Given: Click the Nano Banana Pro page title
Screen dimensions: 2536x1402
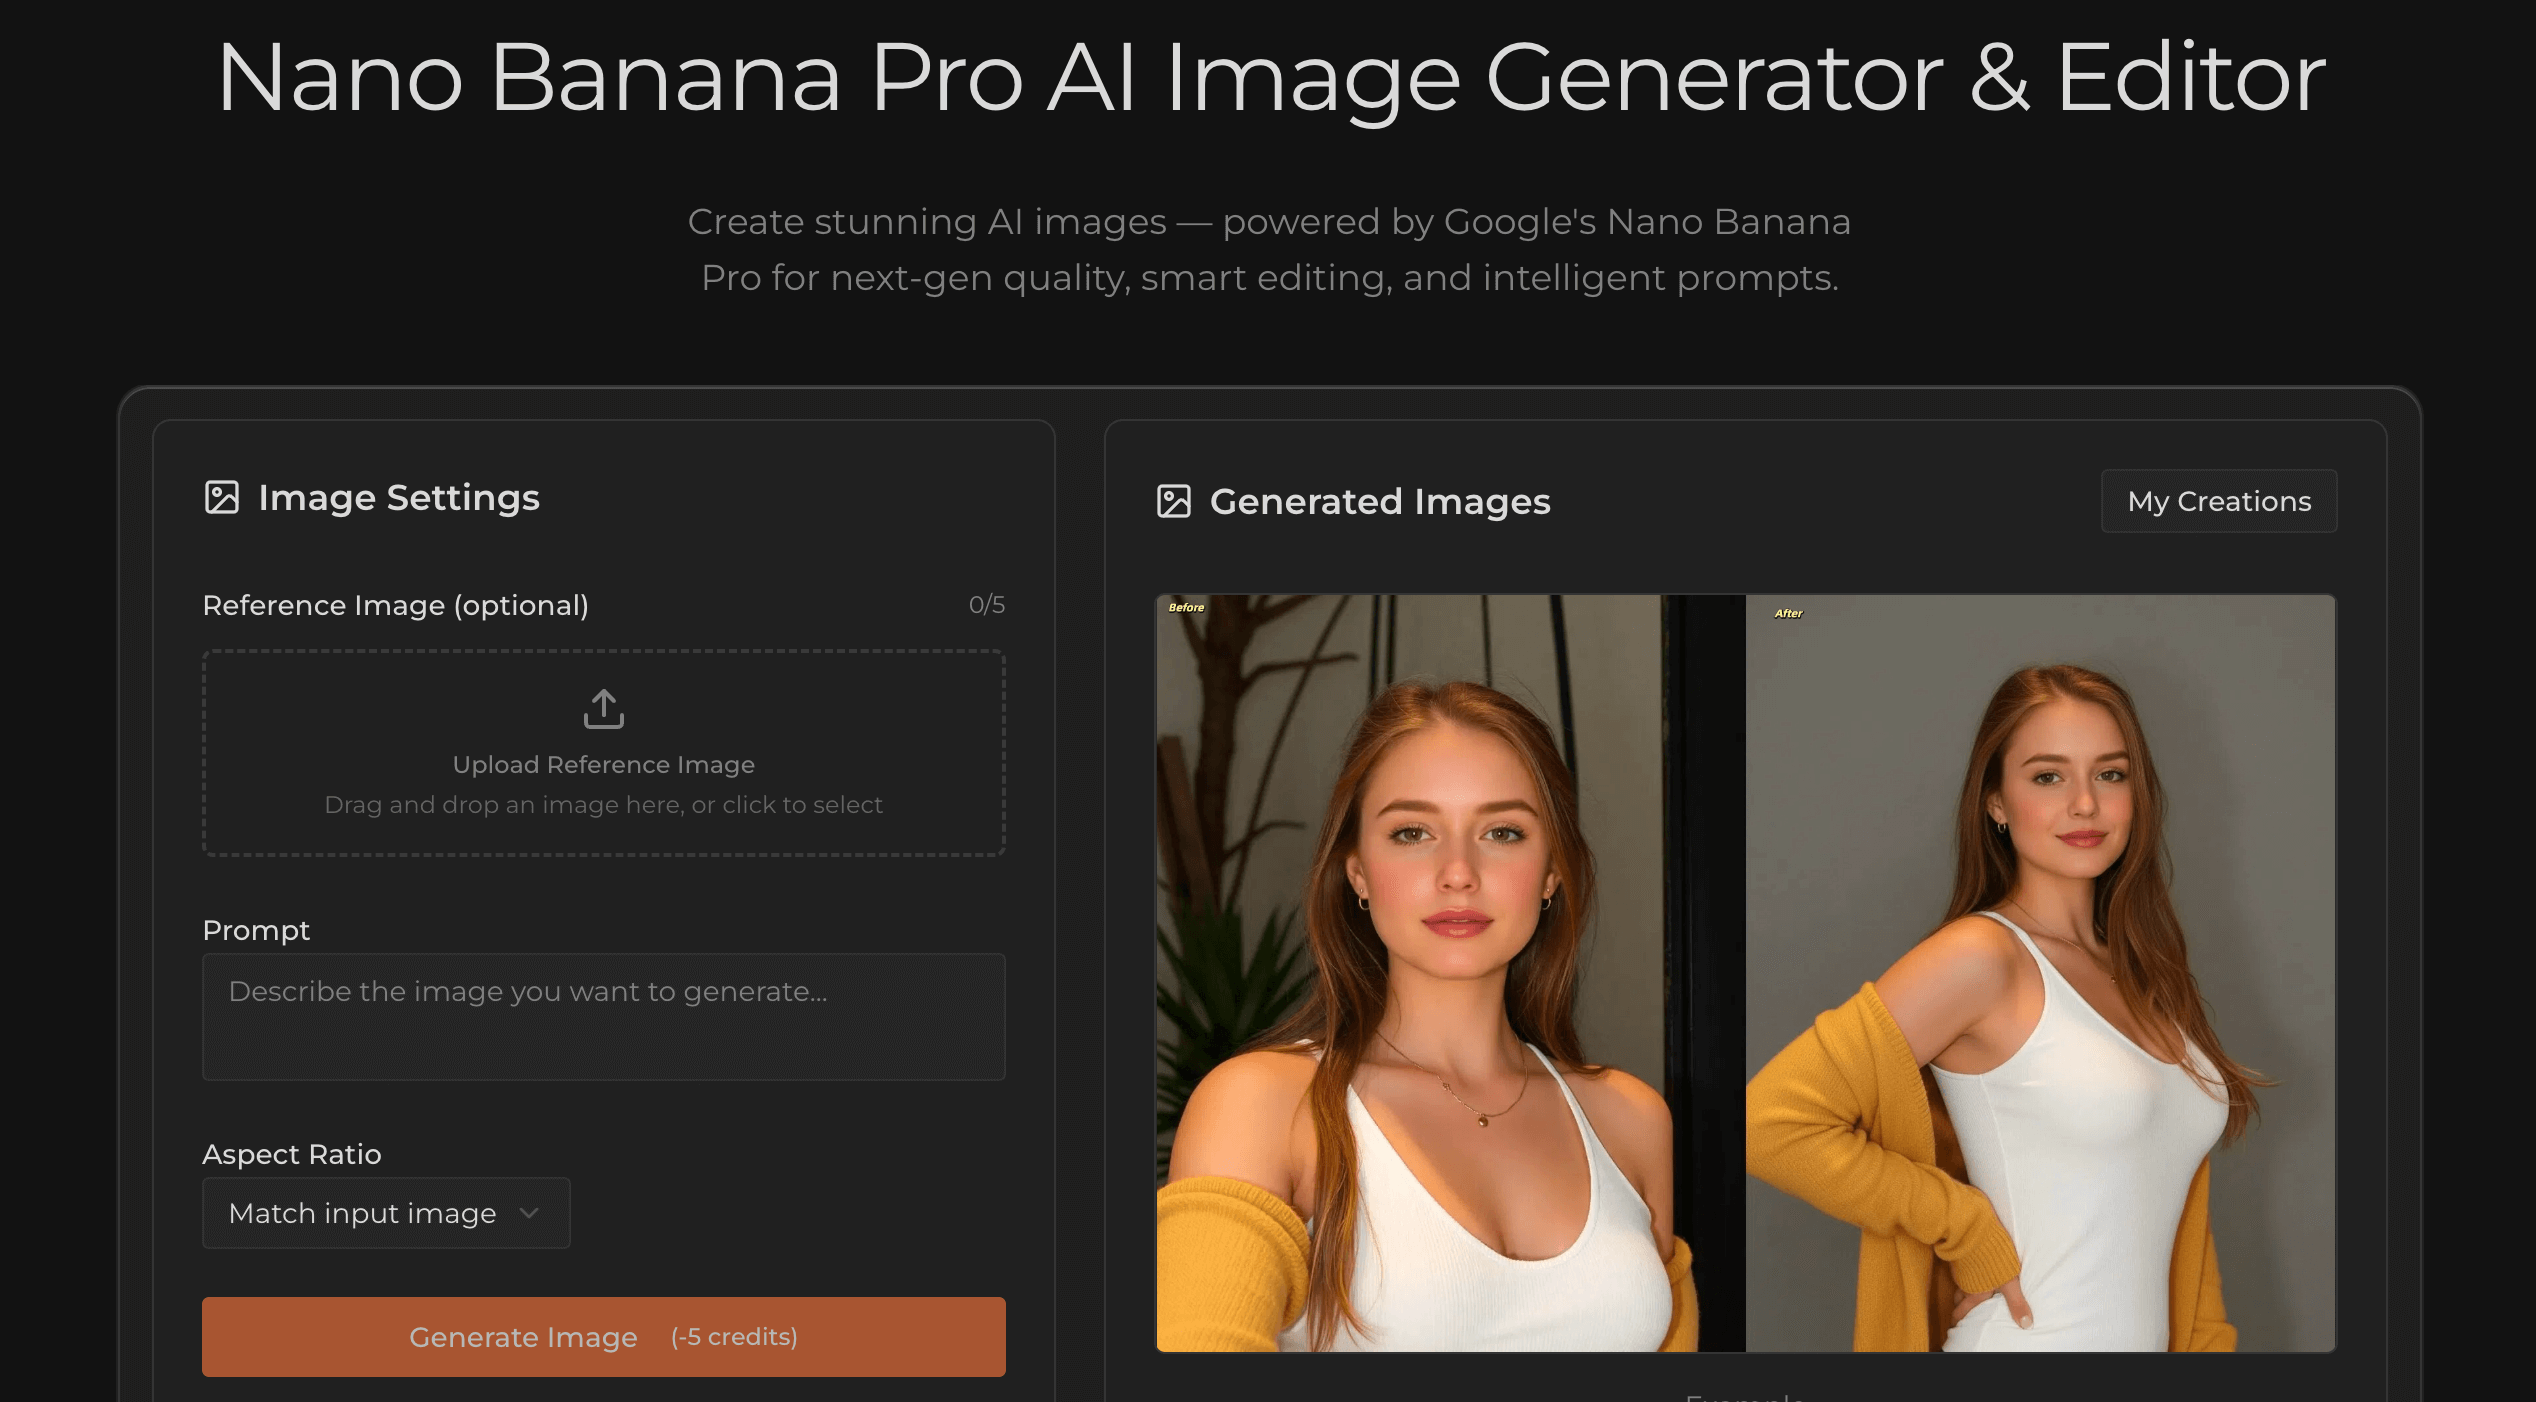Looking at the screenshot, I should point(1268,80).
